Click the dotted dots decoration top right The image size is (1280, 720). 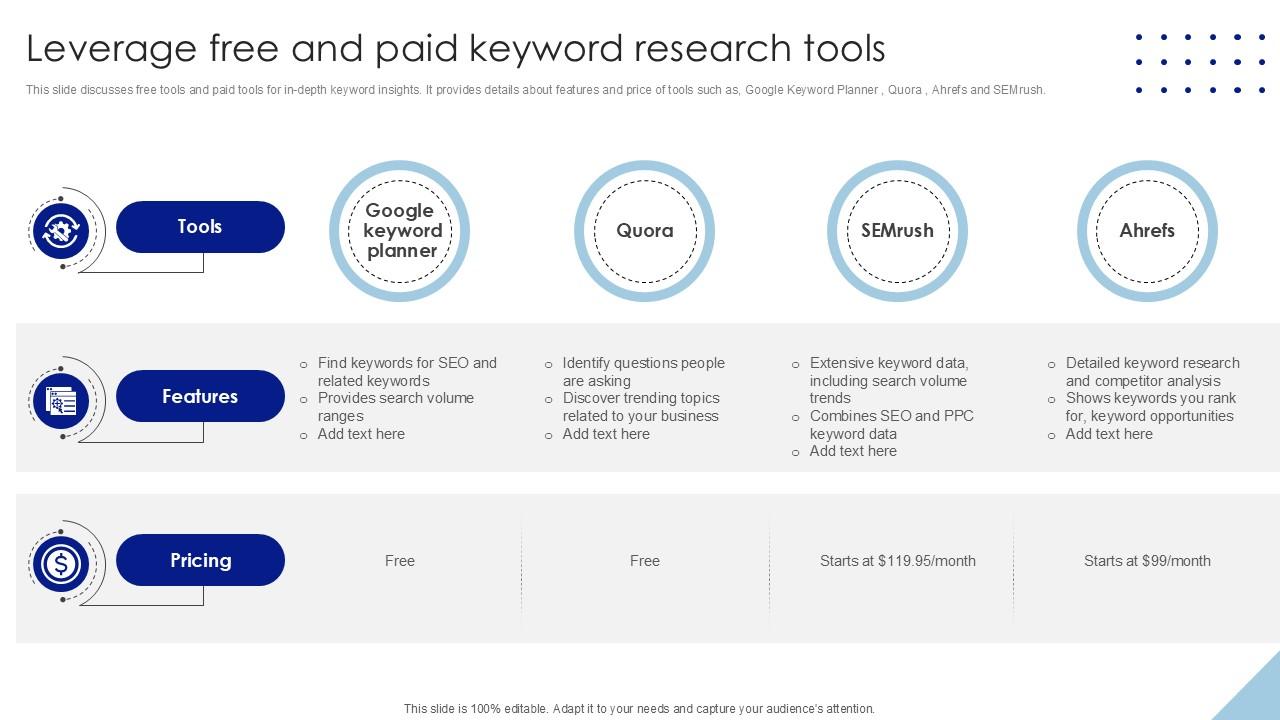[1198, 64]
